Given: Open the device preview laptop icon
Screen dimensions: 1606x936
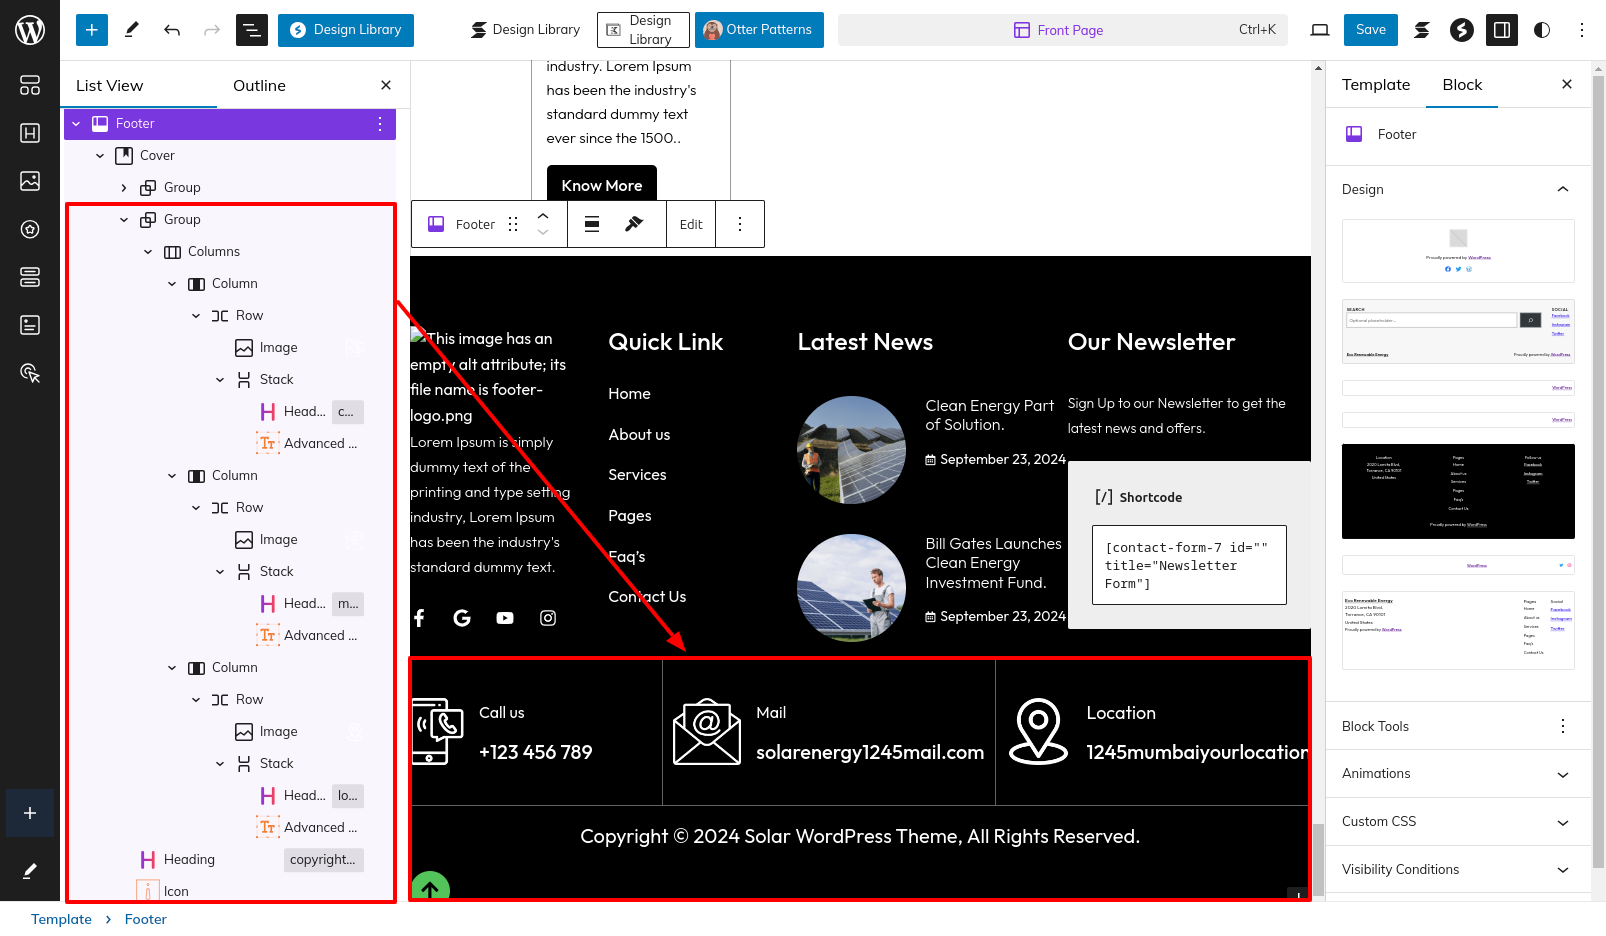Looking at the screenshot, I should tap(1320, 30).
